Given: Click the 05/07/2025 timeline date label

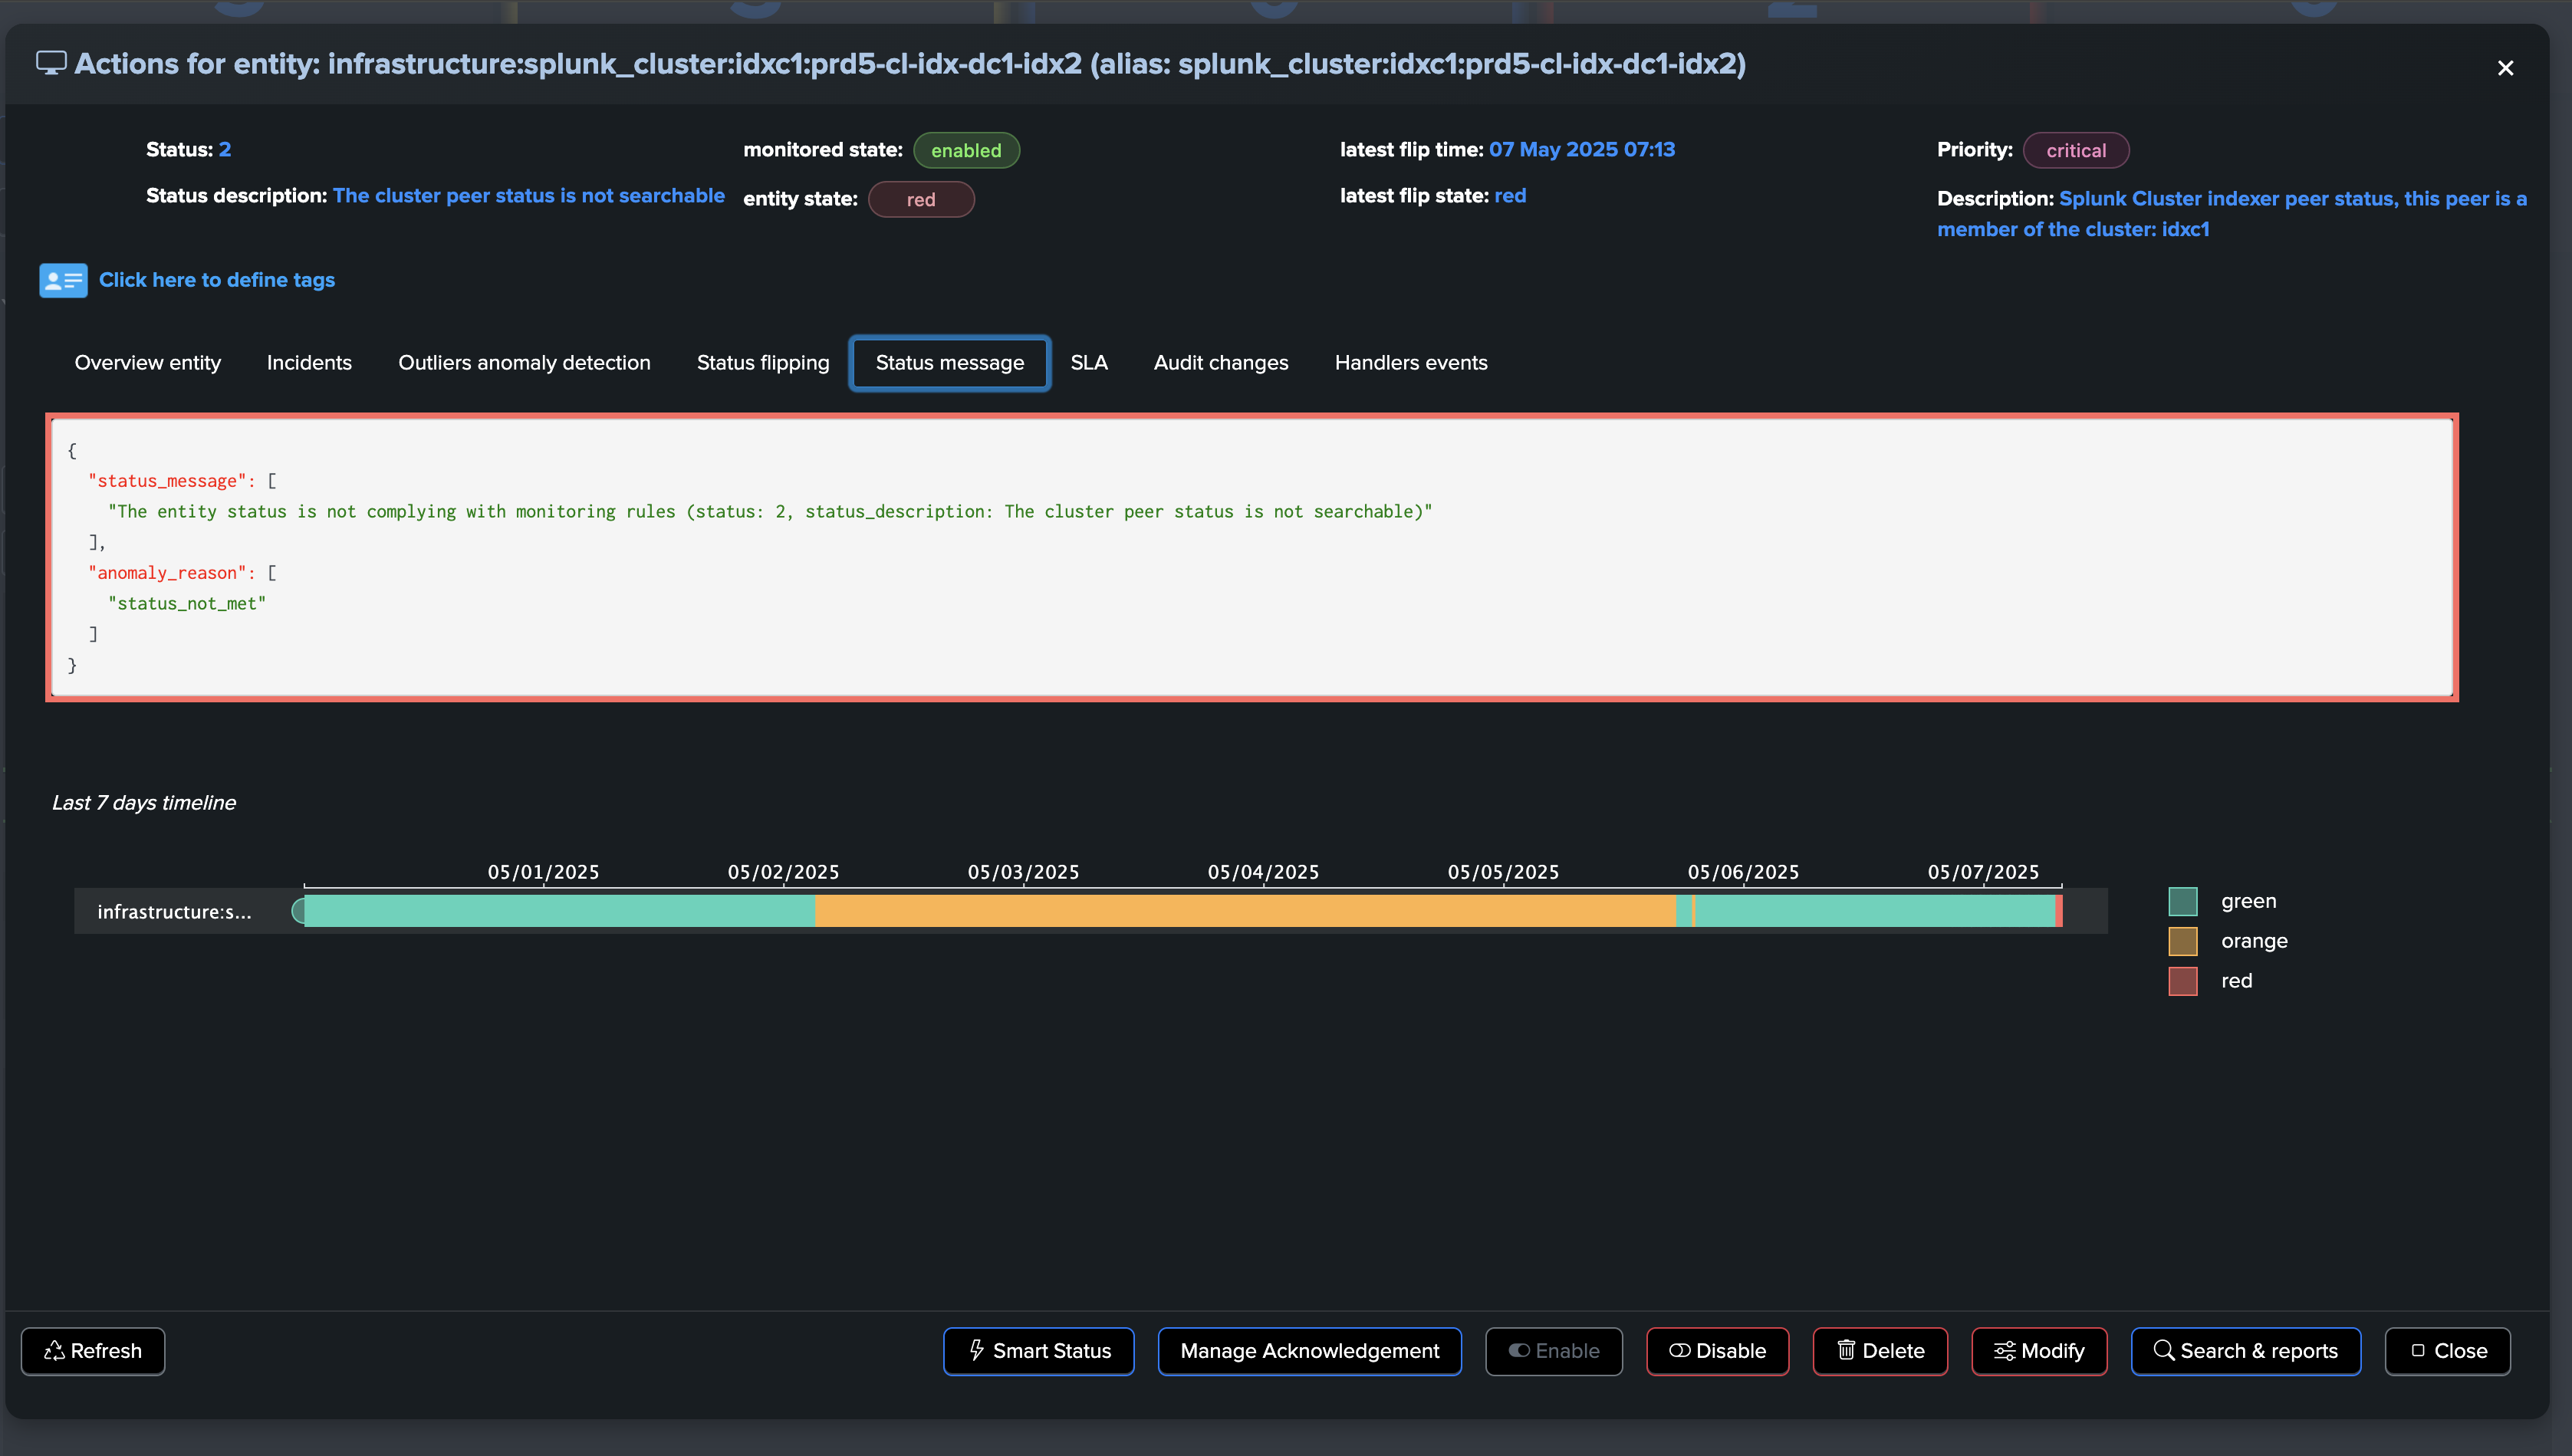Looking at the screenshot, I should (x=1983, y=872).
